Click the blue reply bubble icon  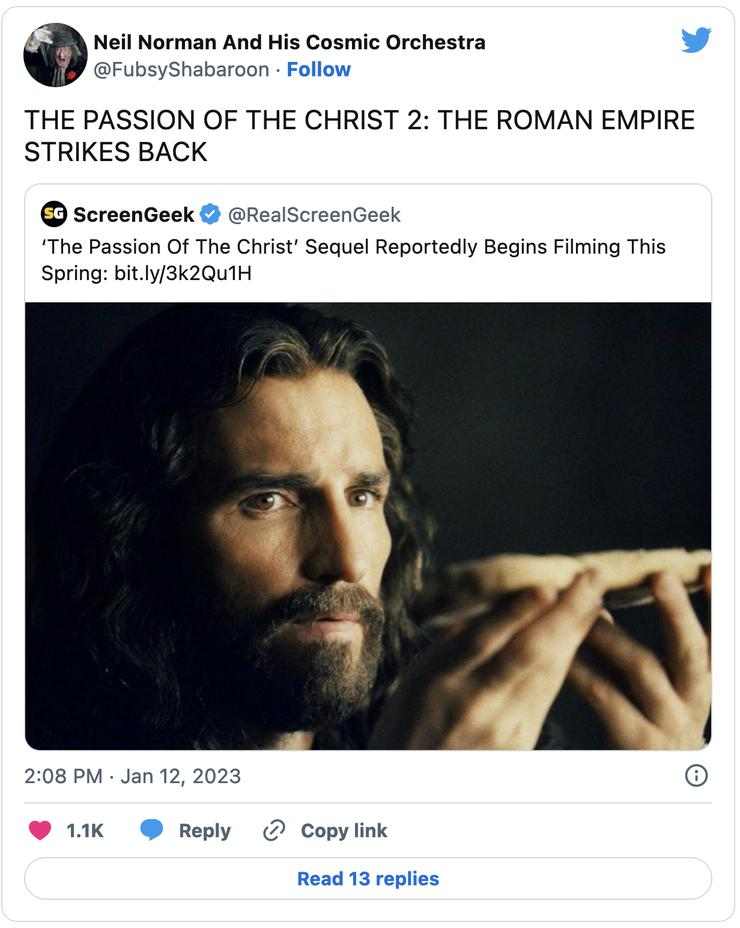(152, 830)
